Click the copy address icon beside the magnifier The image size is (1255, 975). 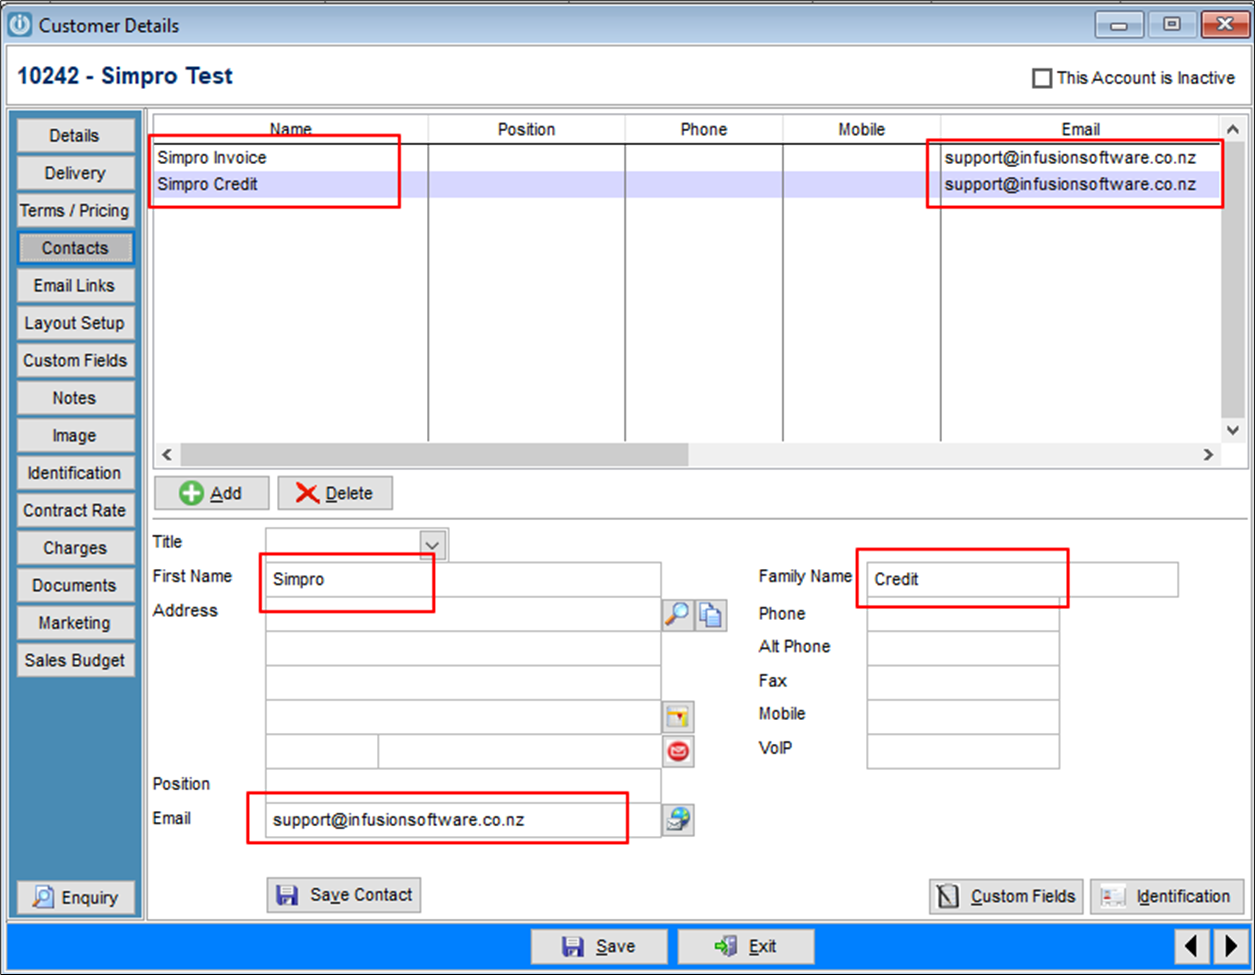click(711, 614)
